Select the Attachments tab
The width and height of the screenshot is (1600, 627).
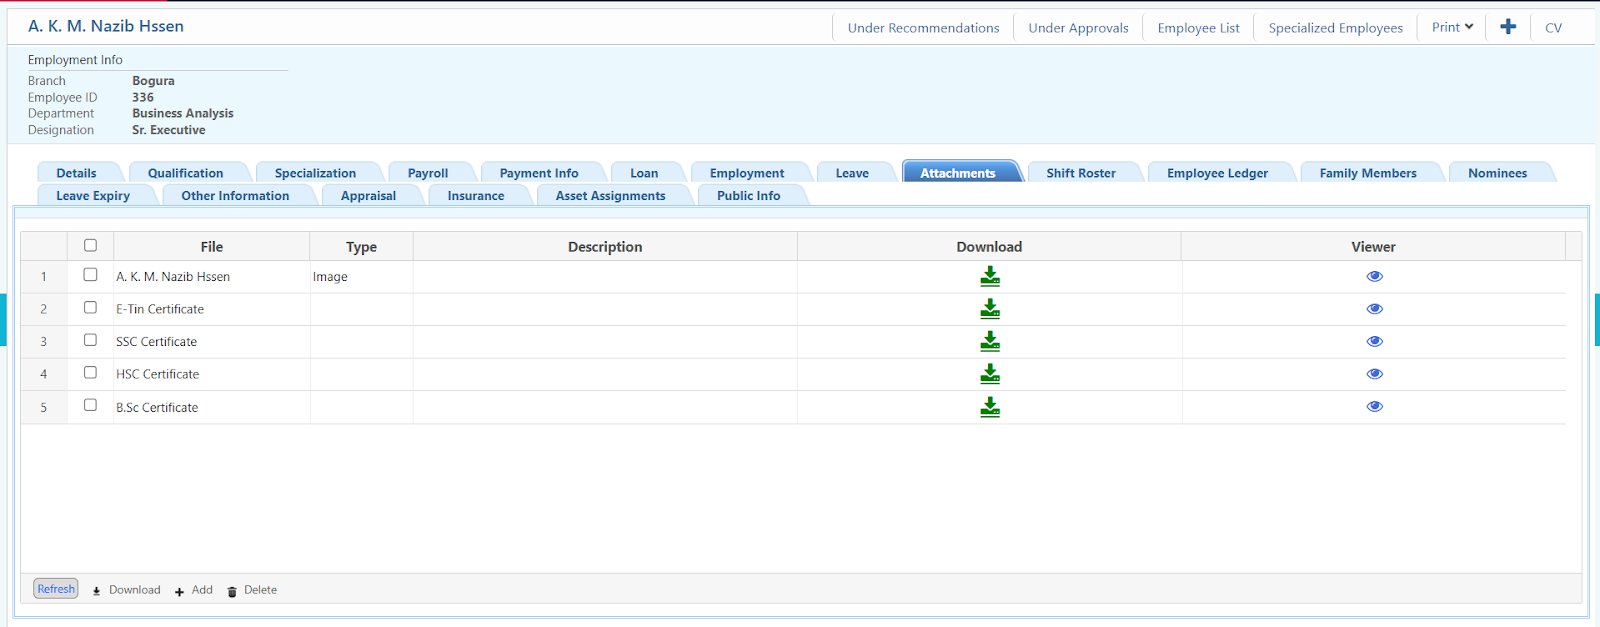click(958, 173)
